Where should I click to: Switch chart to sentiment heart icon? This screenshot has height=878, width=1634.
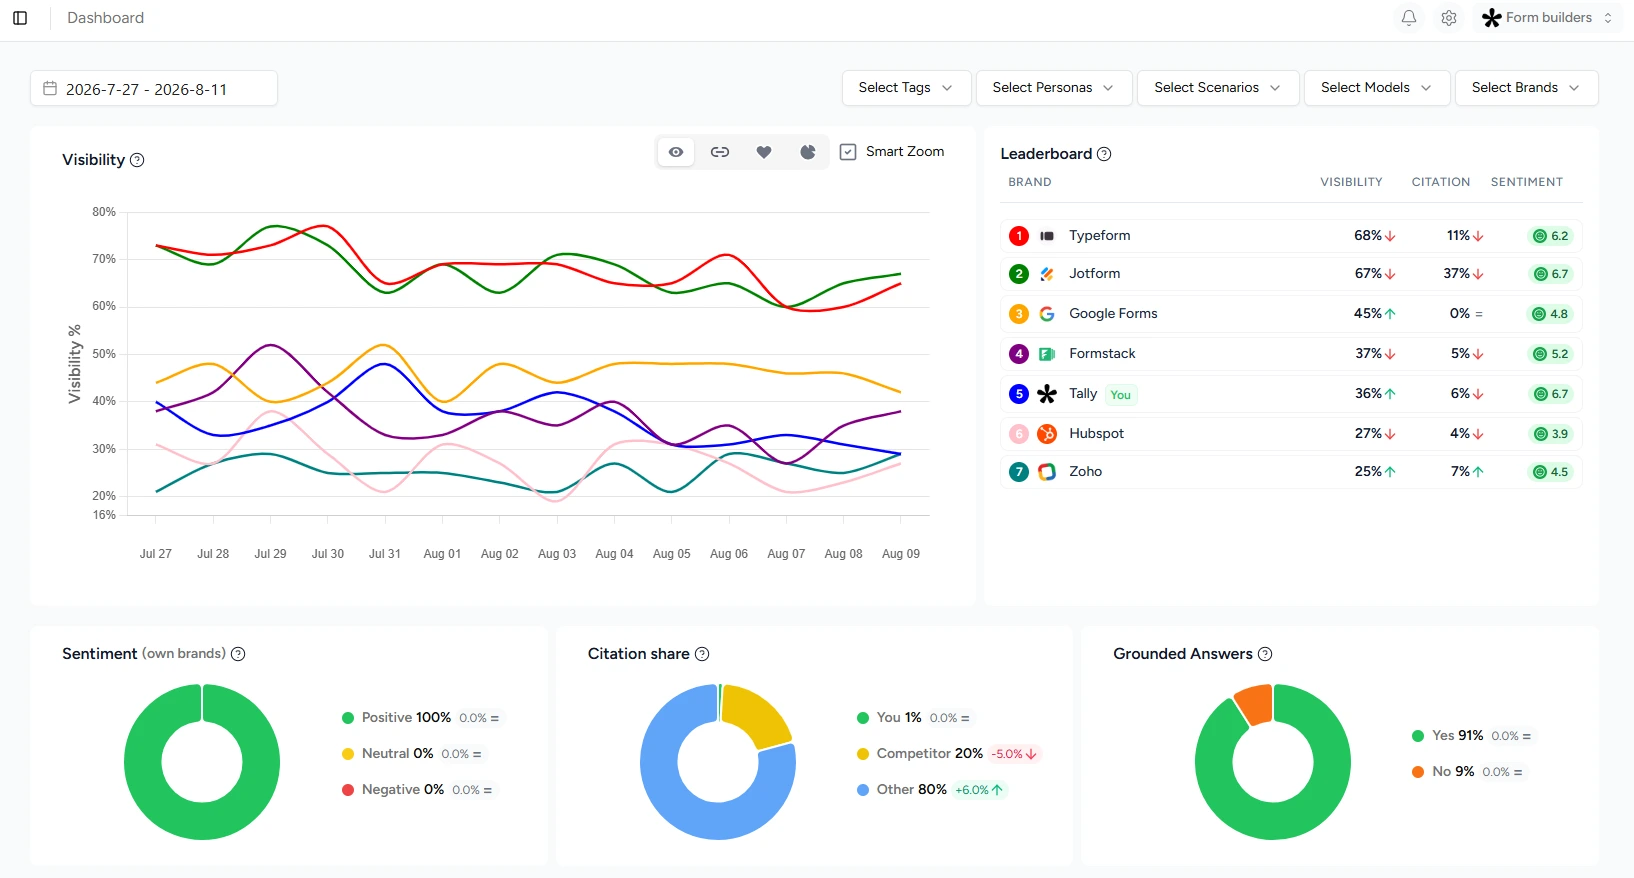click(x=764, y=152)
